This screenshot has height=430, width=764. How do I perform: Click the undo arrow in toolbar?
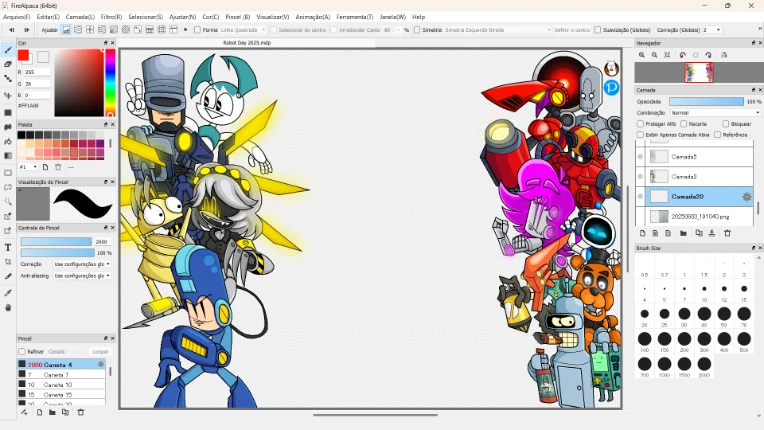click(12, 30)
